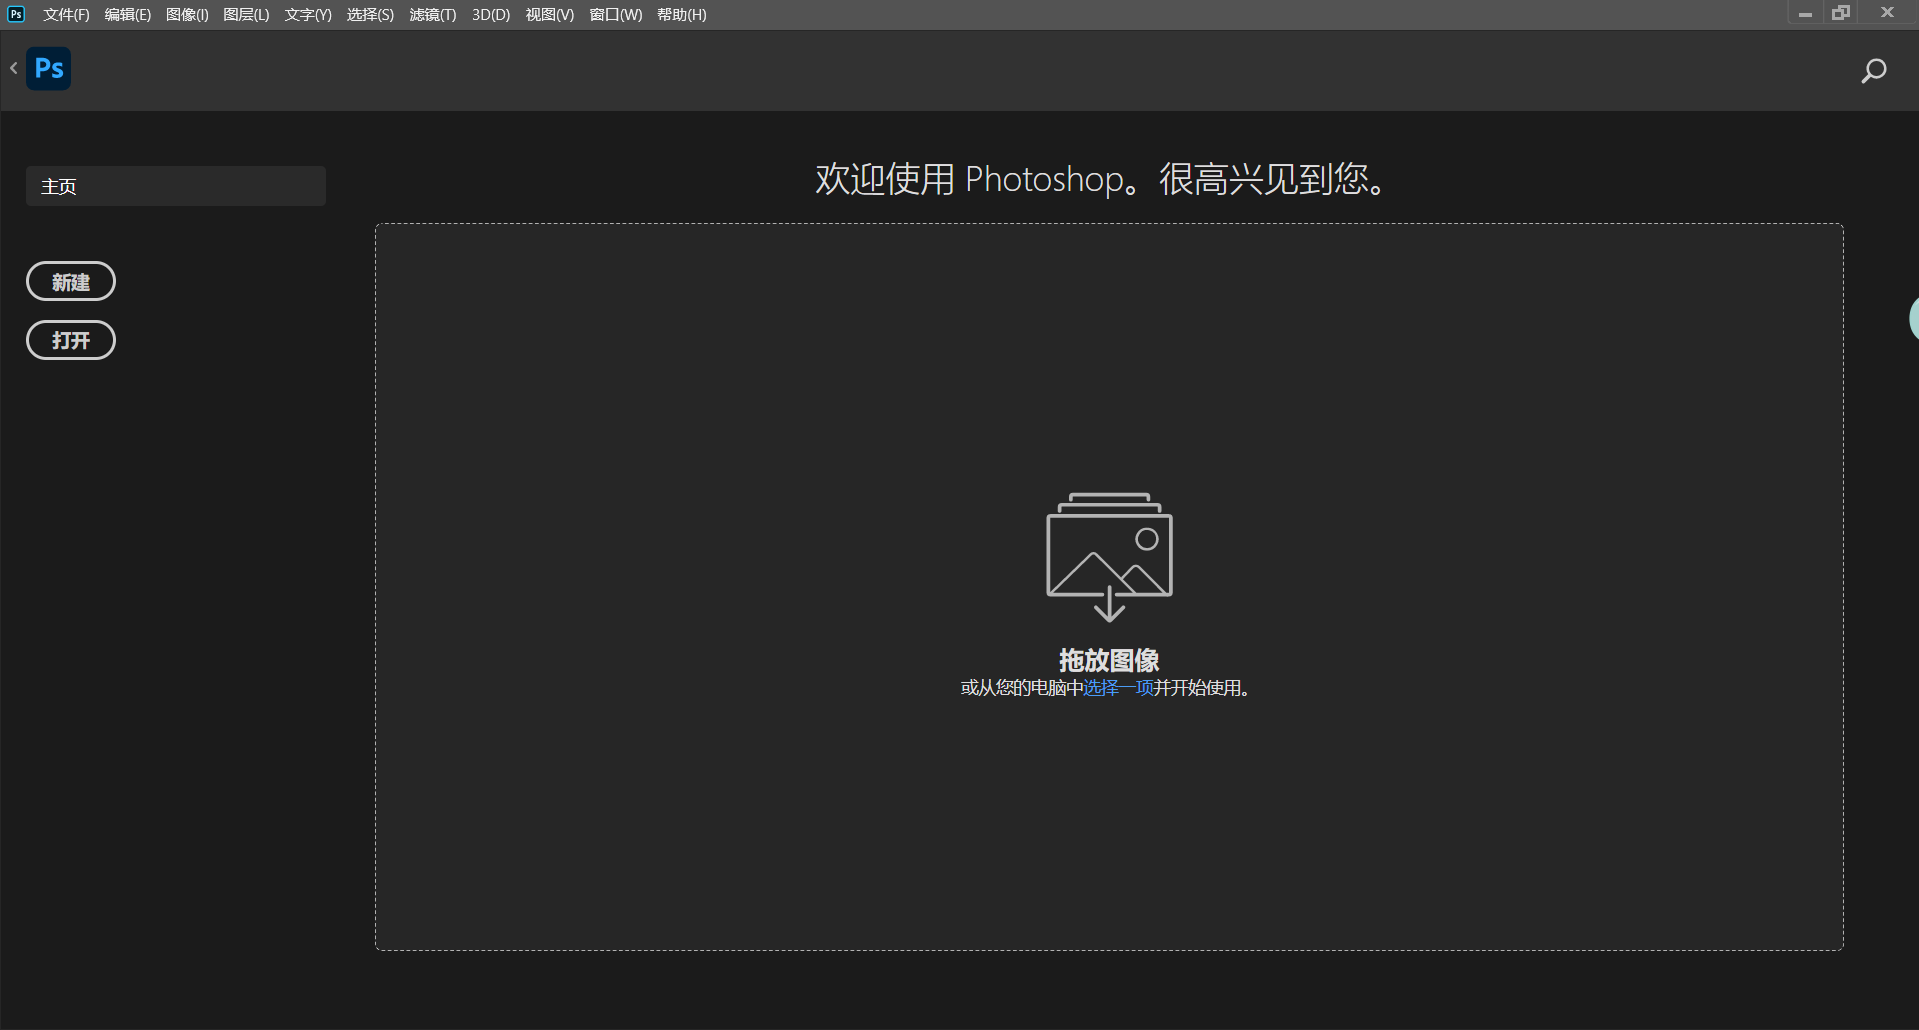Open the 图像(I) menu
The image size is (1919, 1030).
pos(187,15)
